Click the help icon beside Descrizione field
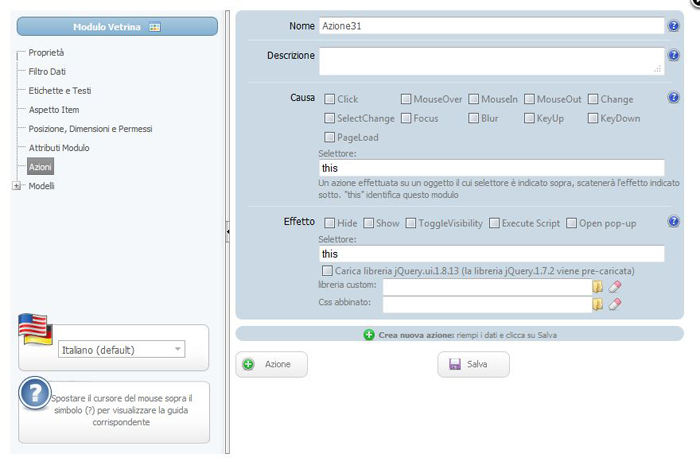 [673, 55]
